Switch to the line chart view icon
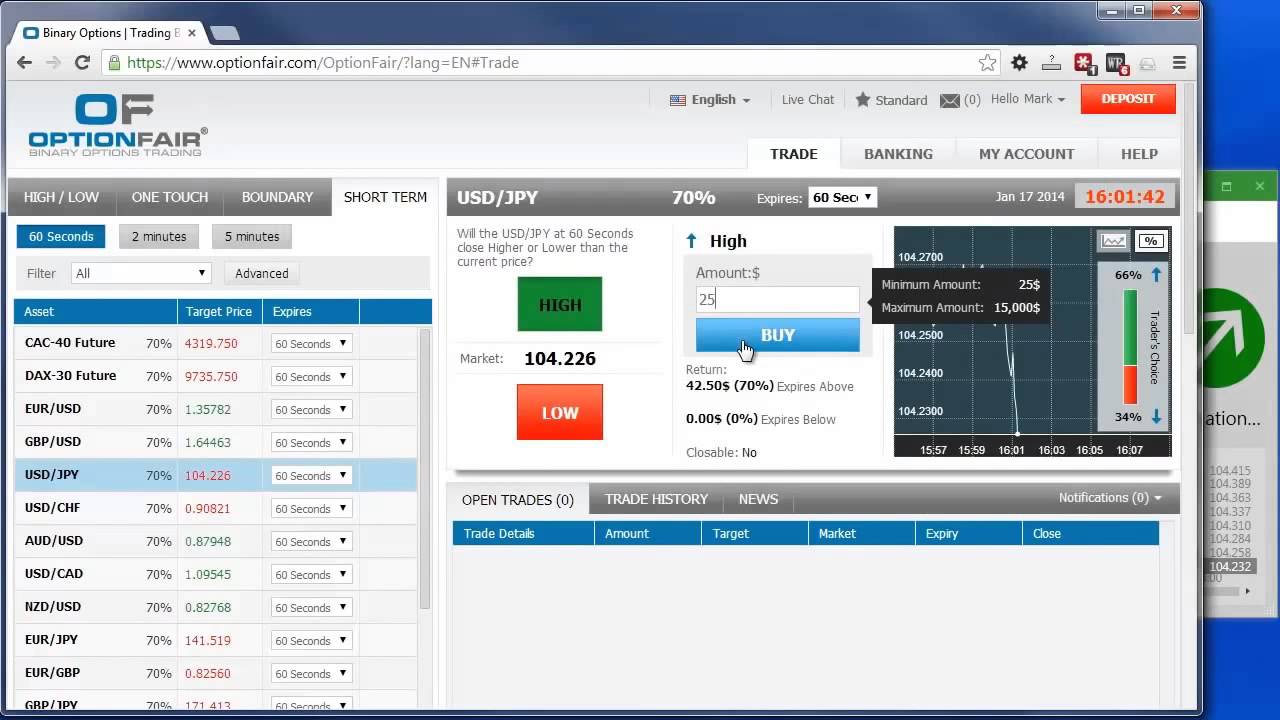 click(x=1113, y=241)
